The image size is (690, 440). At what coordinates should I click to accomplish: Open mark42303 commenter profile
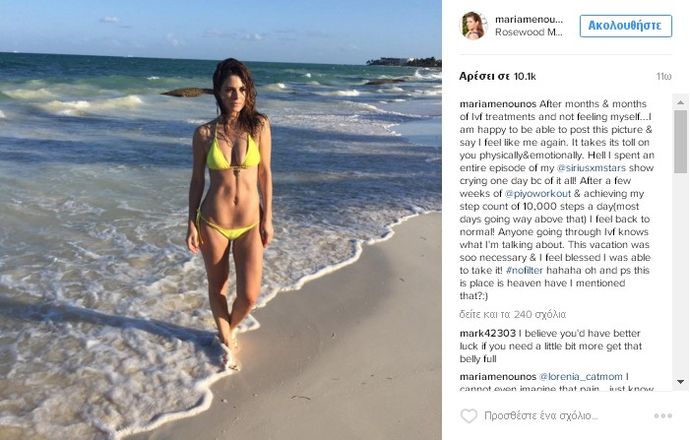coord(488,333)
